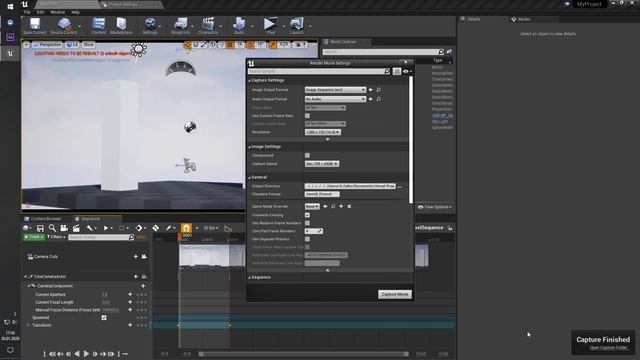The image size is (640, 360).
Task: Expand the Transform track
Action: pos(28,325)
